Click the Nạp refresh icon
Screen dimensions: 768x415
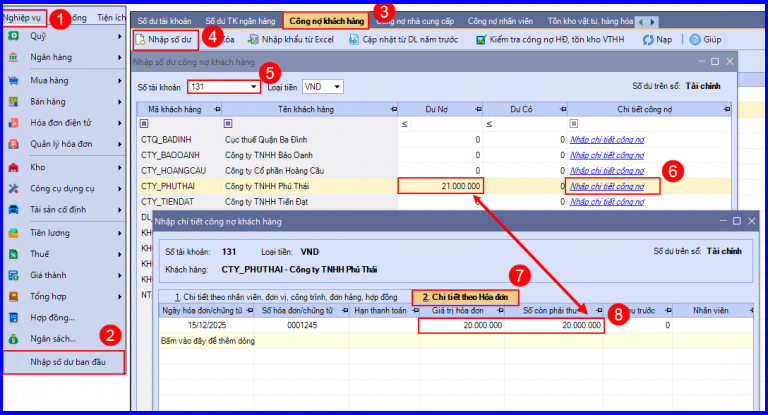coord(648,40)
